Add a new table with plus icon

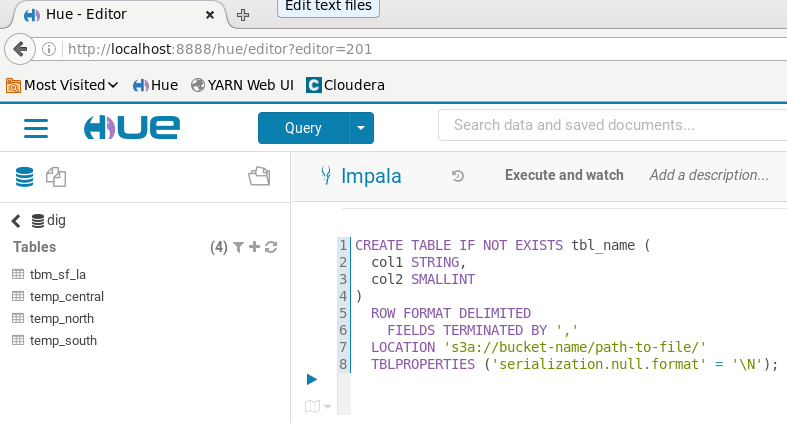tap(254, 246)
